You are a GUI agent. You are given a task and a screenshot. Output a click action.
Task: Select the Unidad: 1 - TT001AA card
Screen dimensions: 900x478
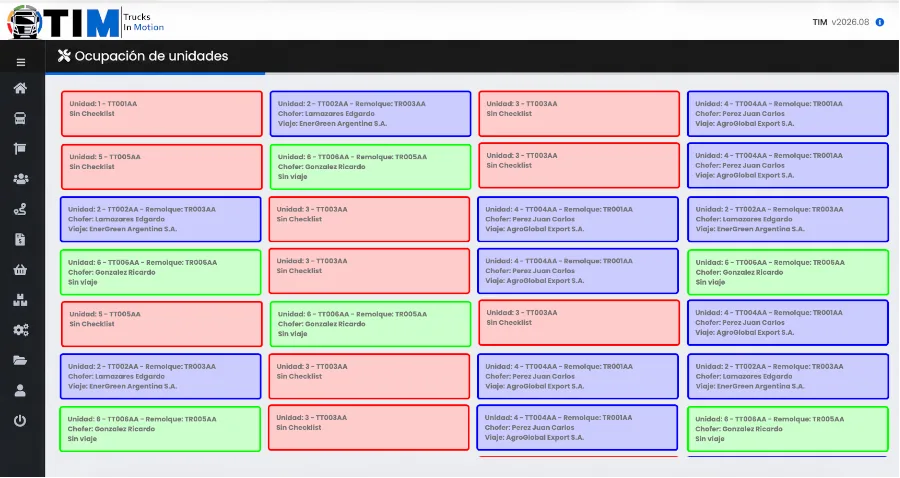pos(162,114)
